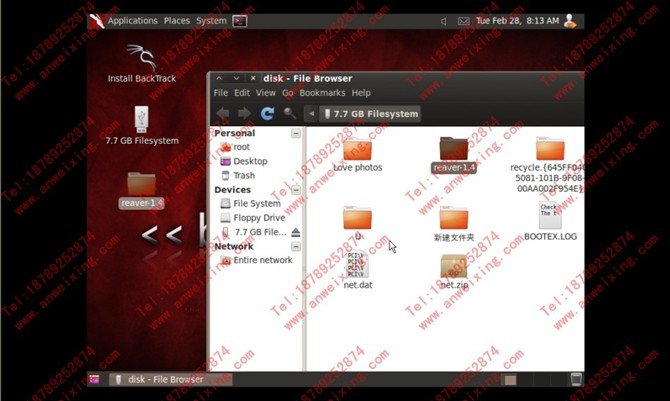Open the Applications menu in top panel
The image size is (670, 401).
tap(132, 21)
